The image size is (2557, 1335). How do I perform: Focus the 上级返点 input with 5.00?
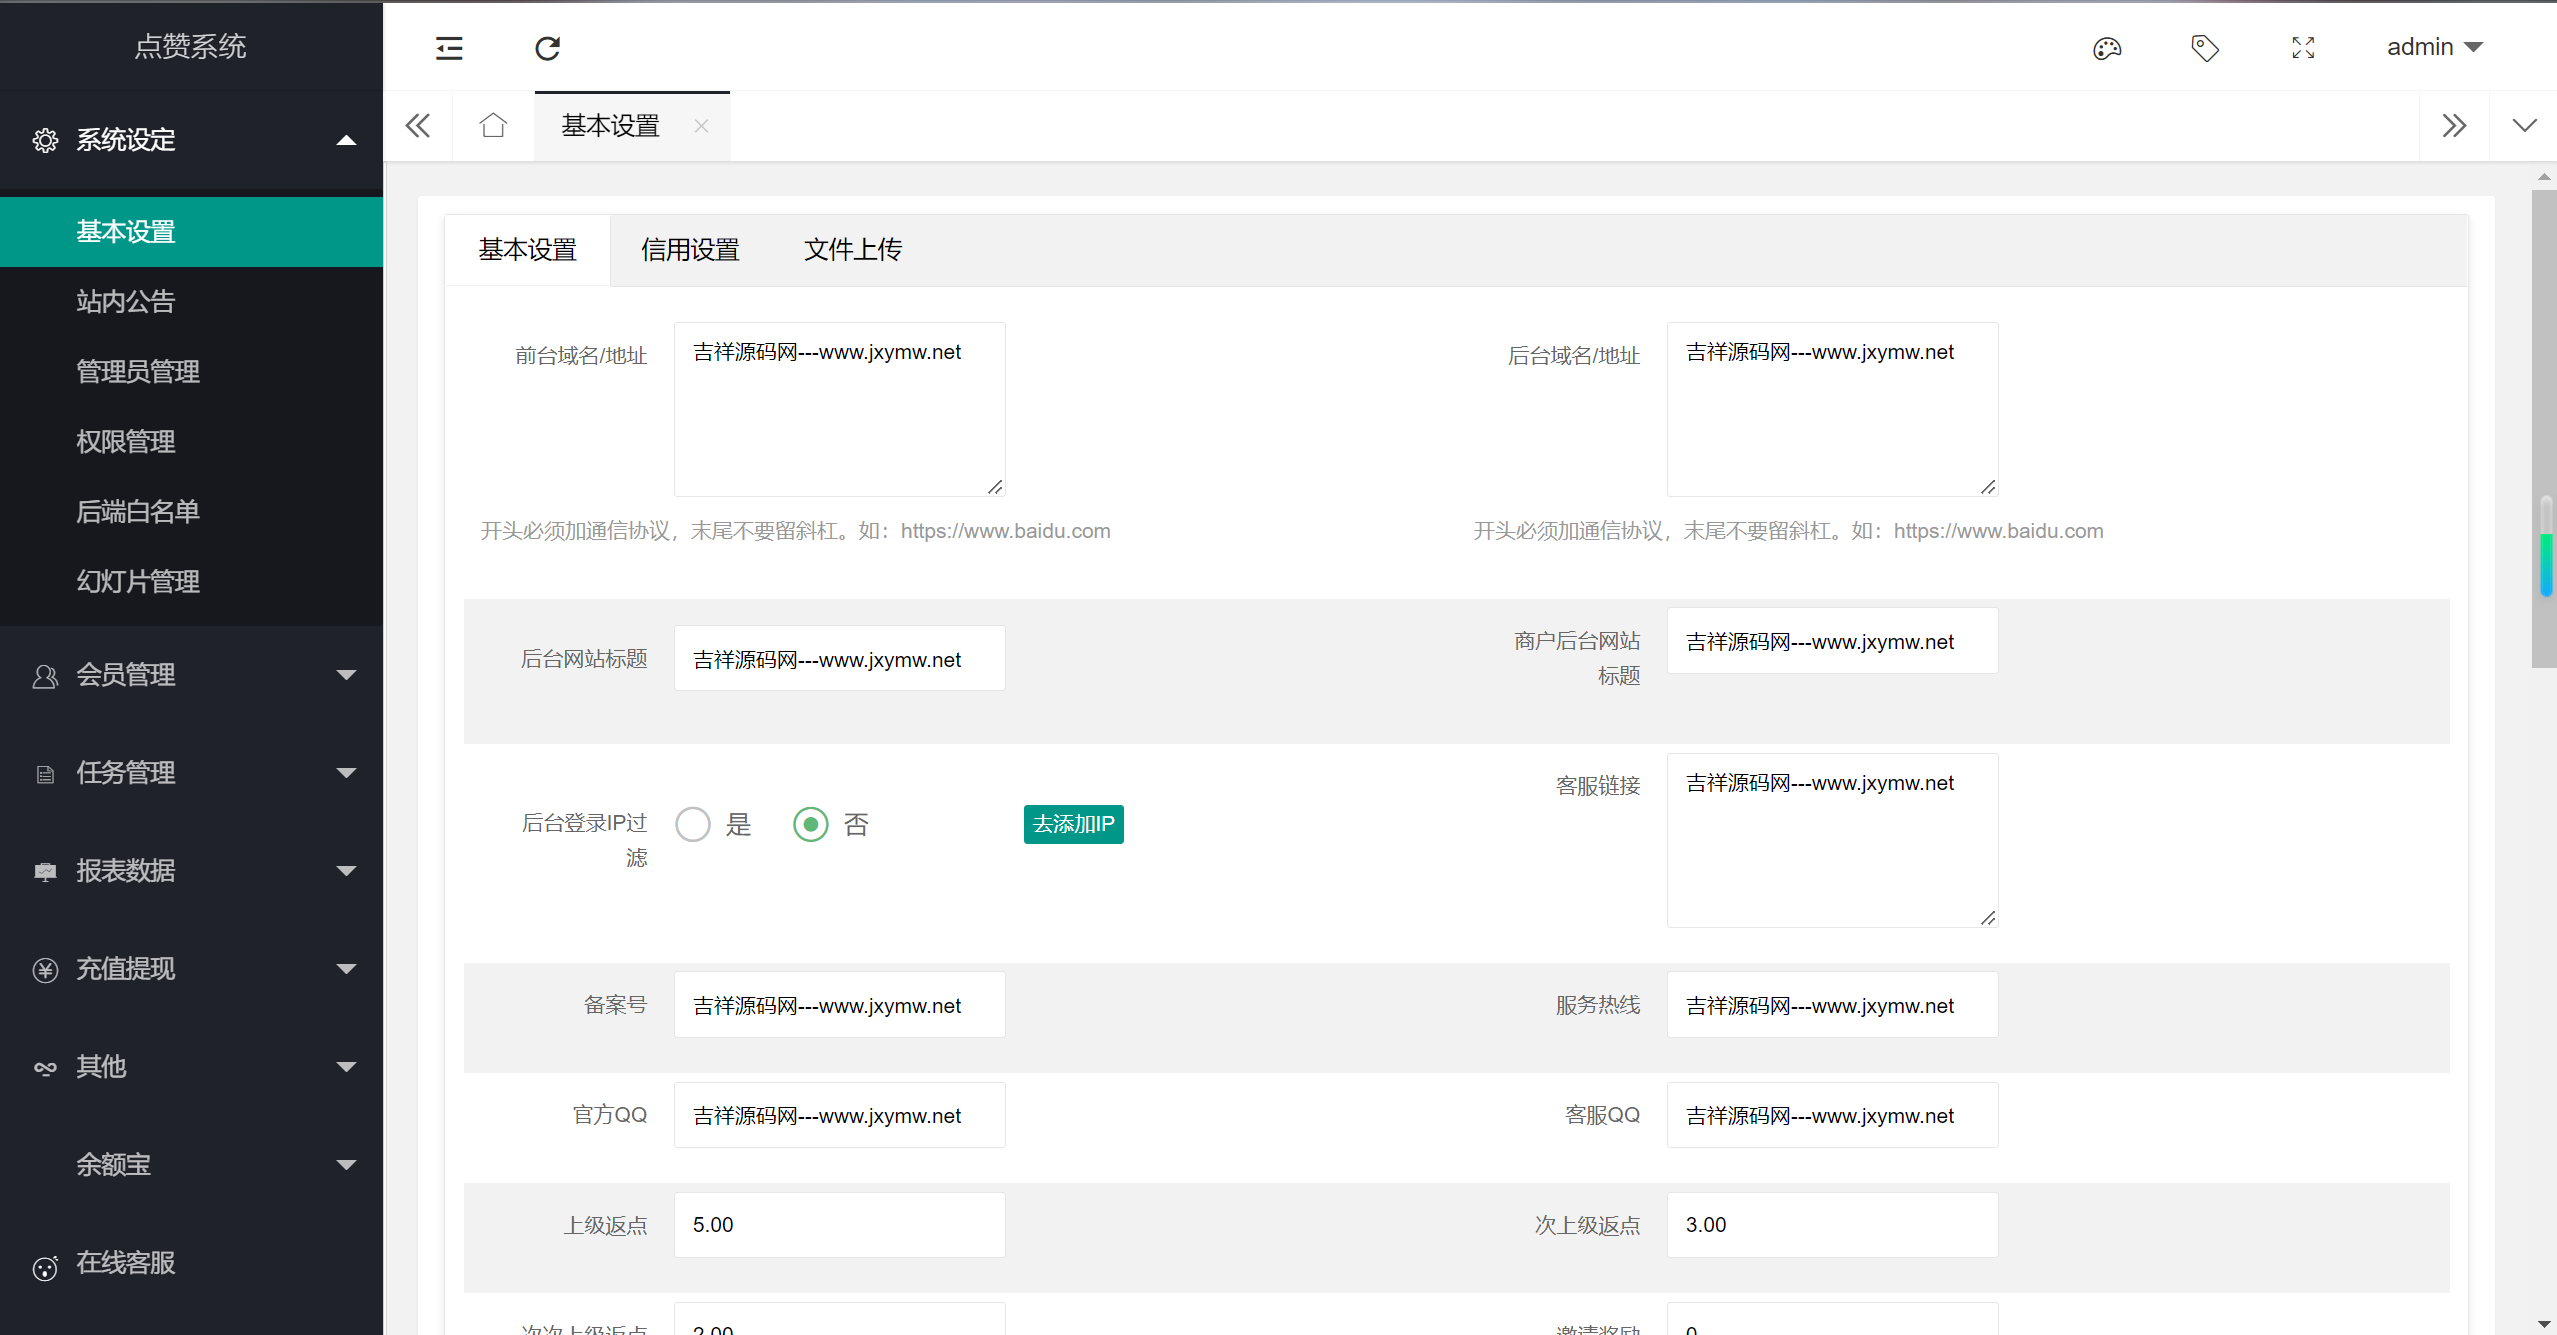[840, 1225]
